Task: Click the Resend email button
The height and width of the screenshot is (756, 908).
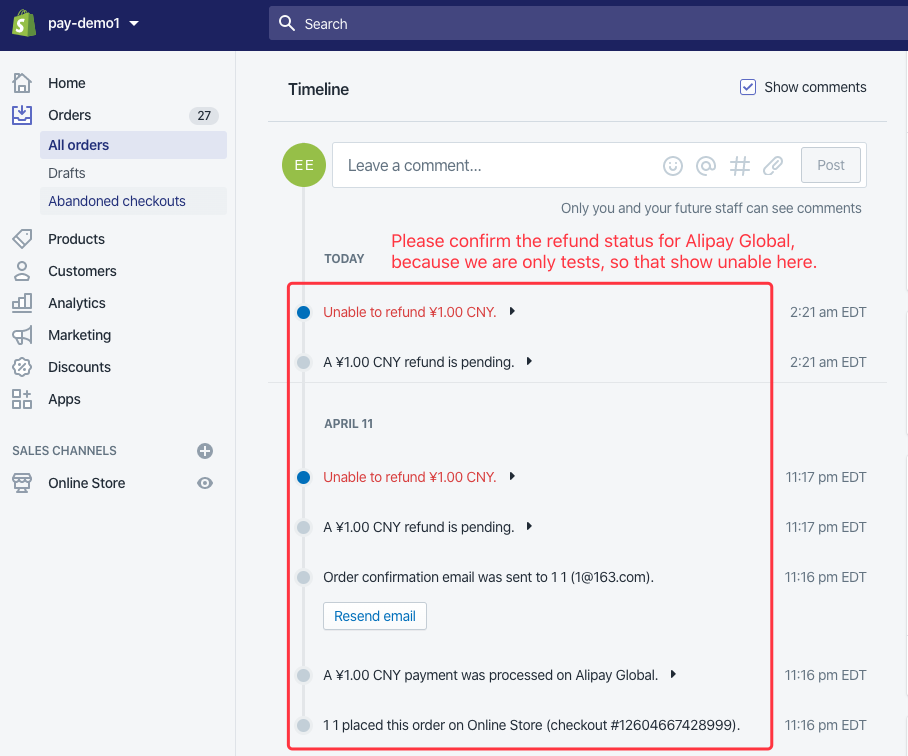Action: tap(375, 616)
